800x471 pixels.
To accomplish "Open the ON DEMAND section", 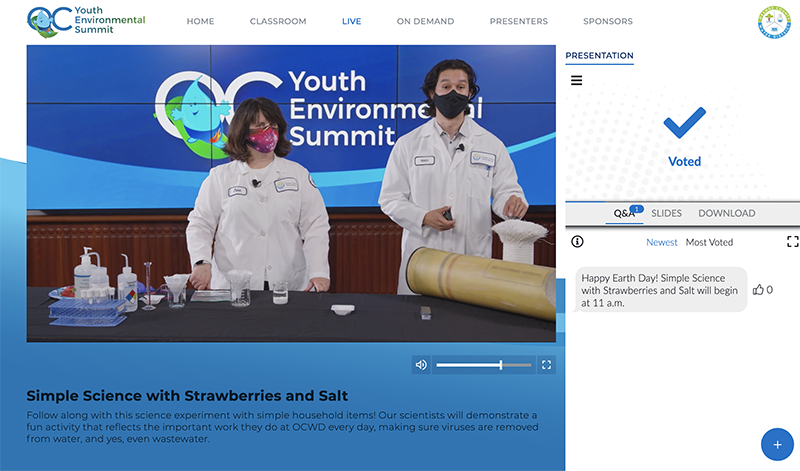I will click(426, 21).
